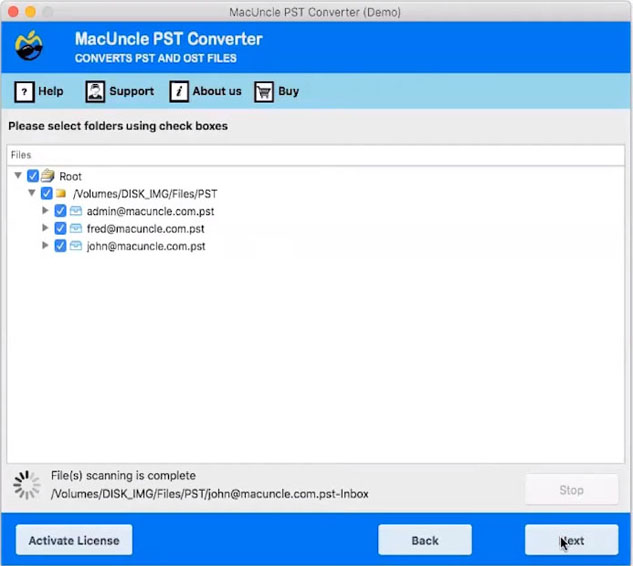This screenshot has height=566, width=633.
Task: Go back with the Back button
Action: pos(425,540)
